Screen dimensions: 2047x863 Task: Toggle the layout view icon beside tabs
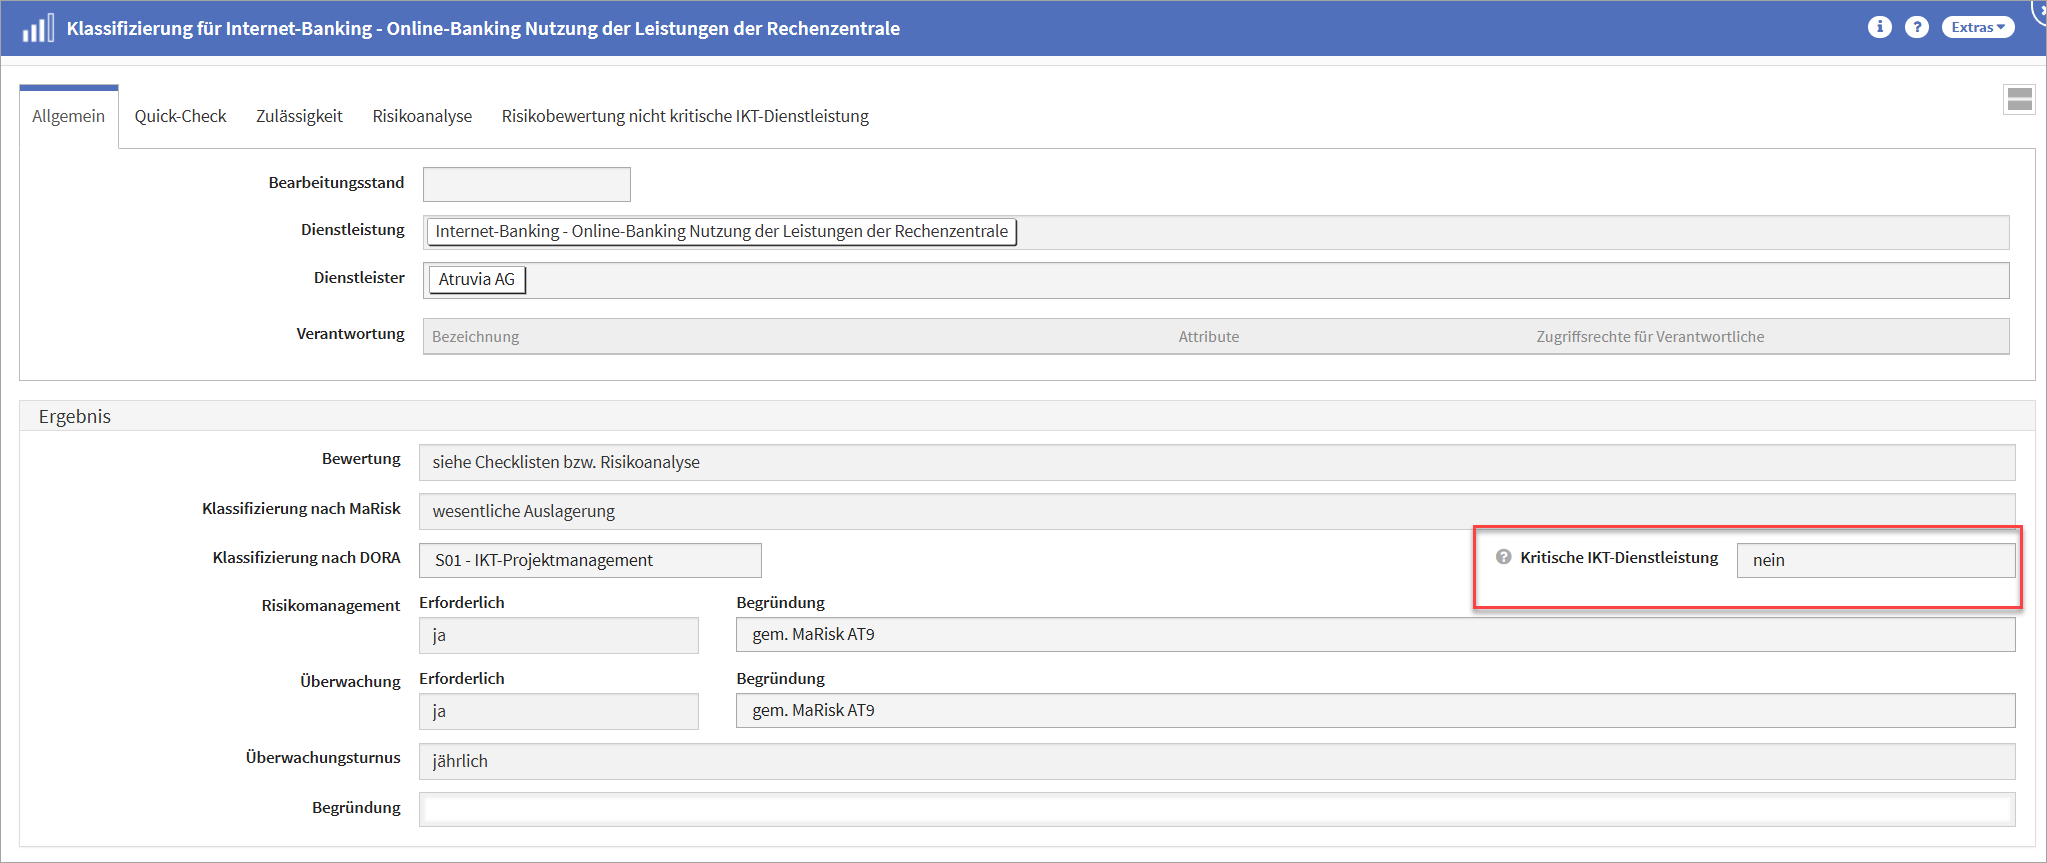(x=2019, y=99)
